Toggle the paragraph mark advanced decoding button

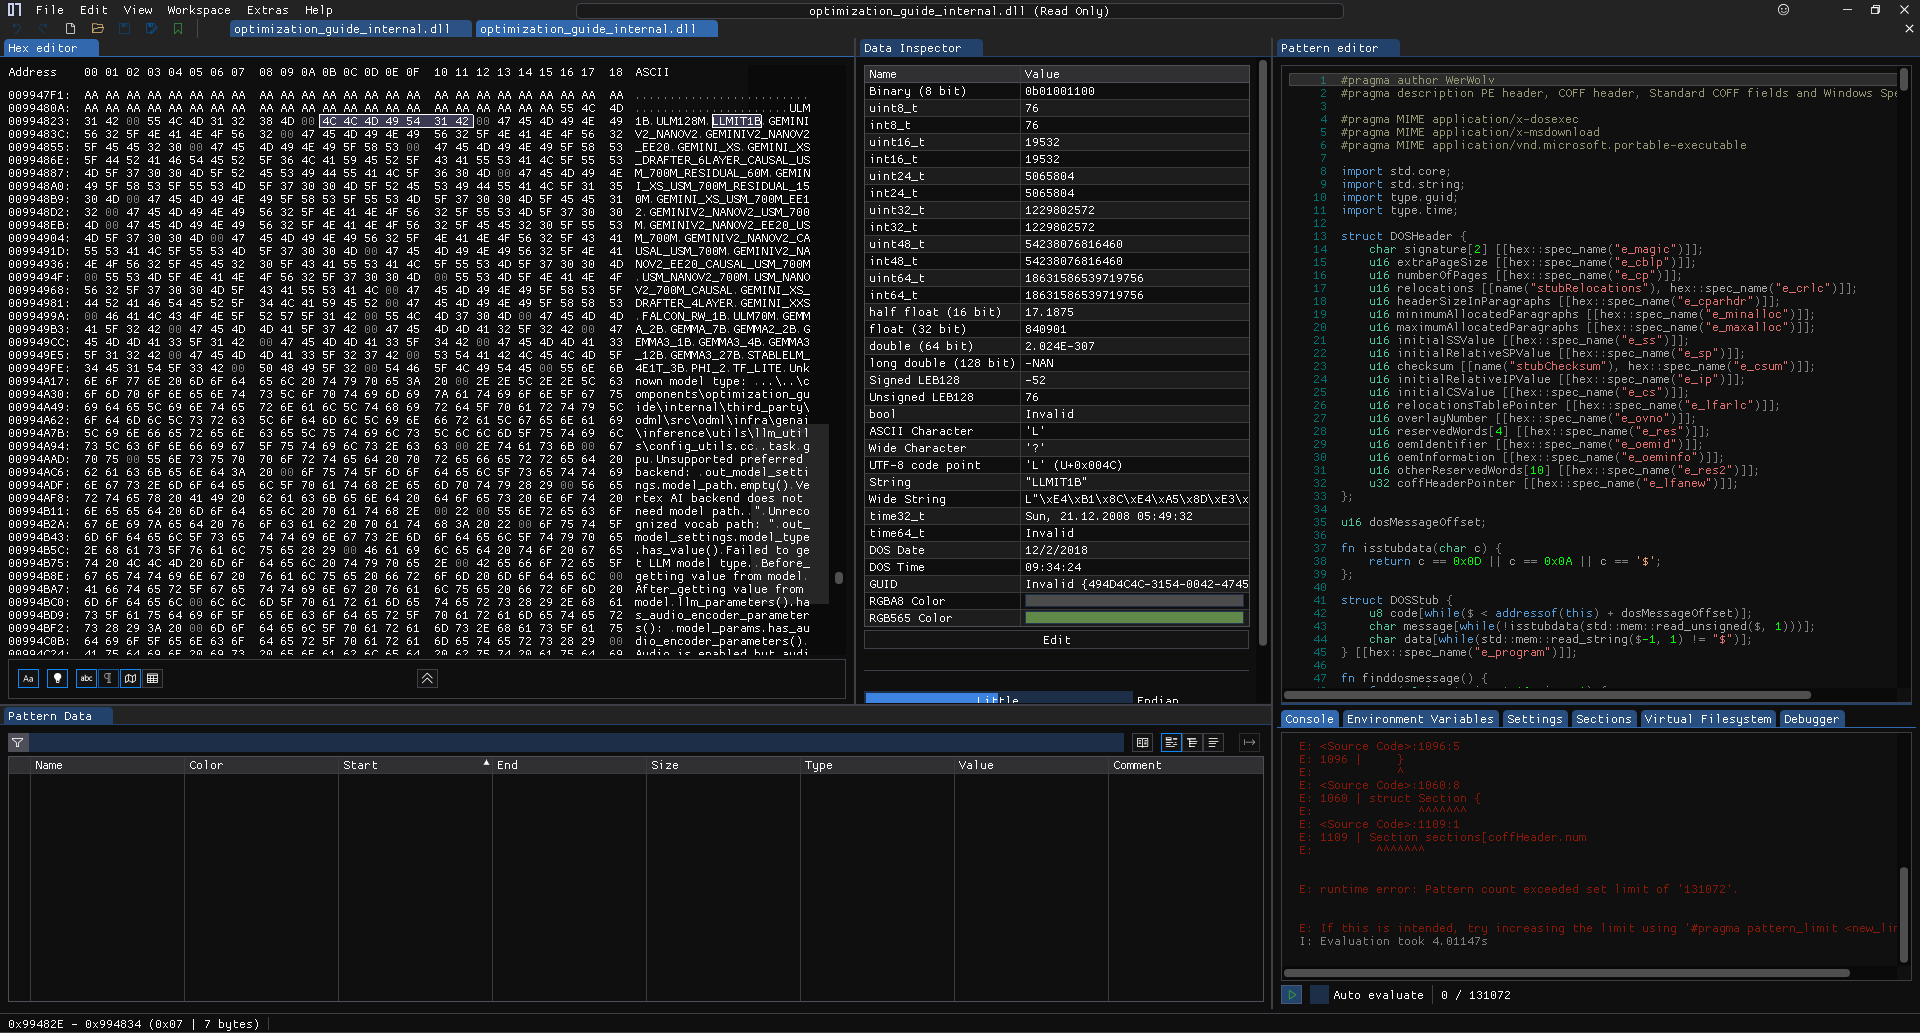point(108,679)
